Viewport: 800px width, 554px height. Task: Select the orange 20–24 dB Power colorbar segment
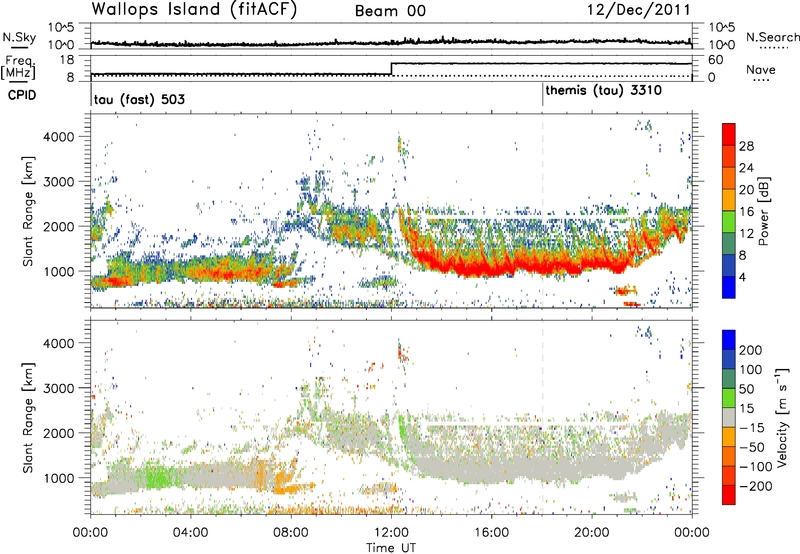point(729,178)
